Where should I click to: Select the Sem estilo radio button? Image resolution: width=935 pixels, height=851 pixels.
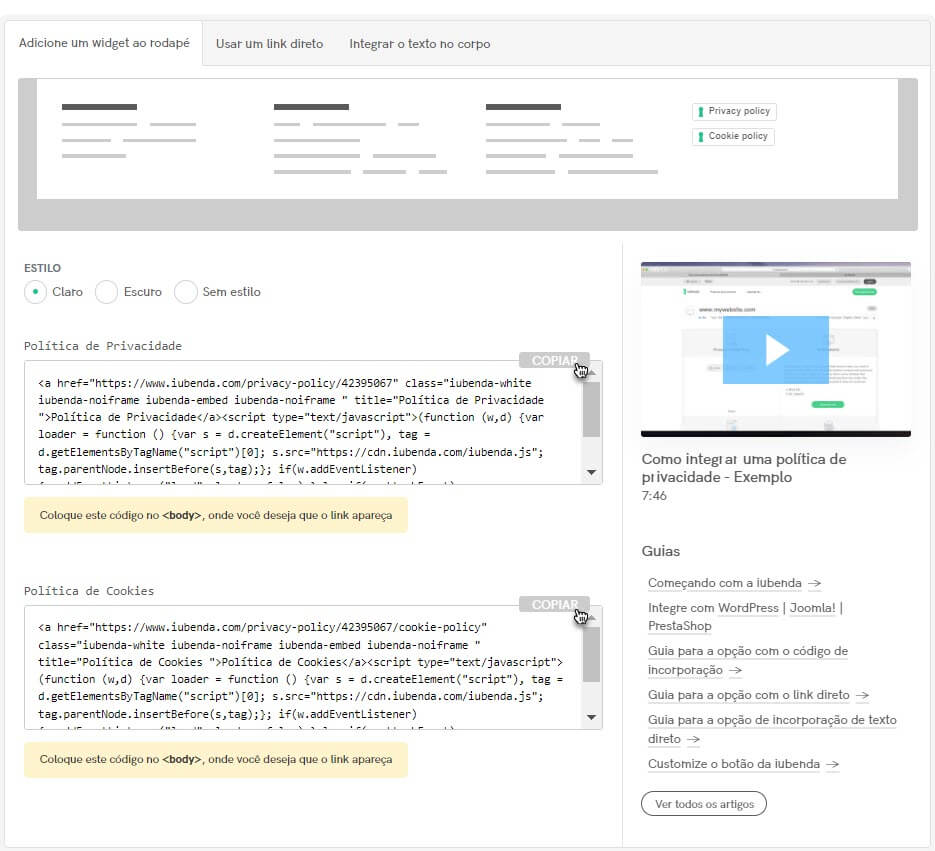[x=185, y=292]
